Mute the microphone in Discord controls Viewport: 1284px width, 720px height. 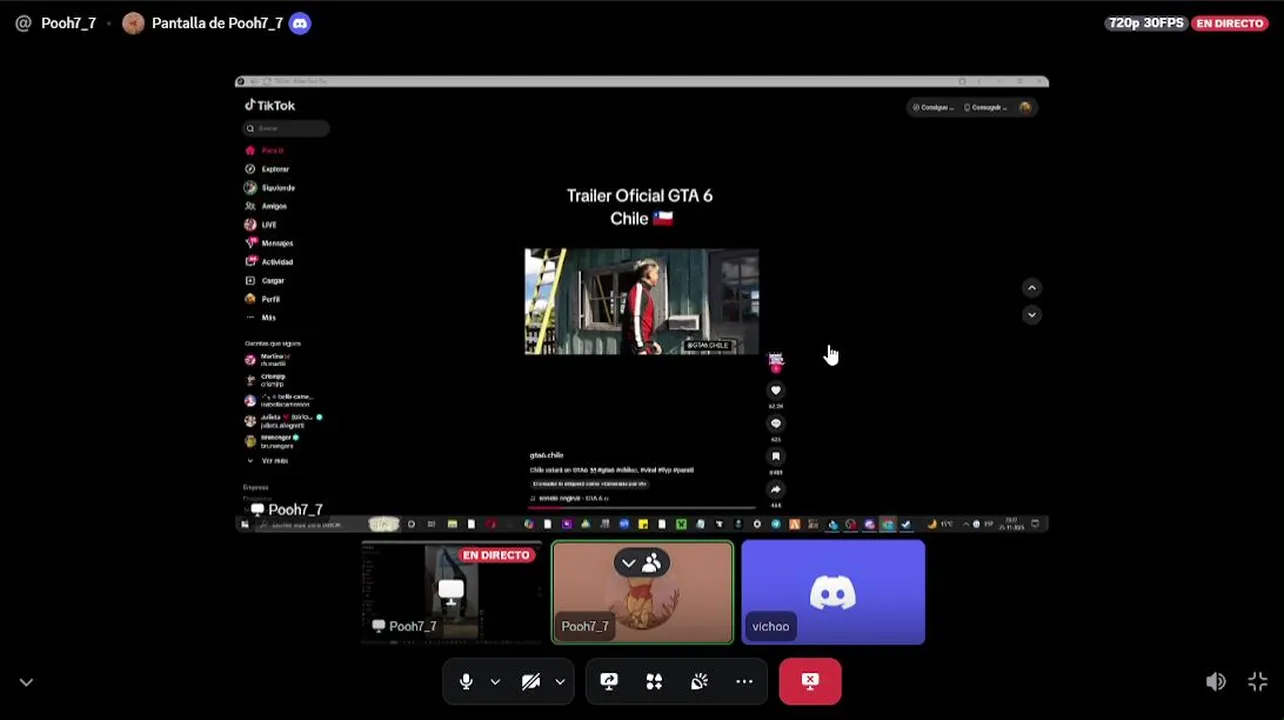466,682
